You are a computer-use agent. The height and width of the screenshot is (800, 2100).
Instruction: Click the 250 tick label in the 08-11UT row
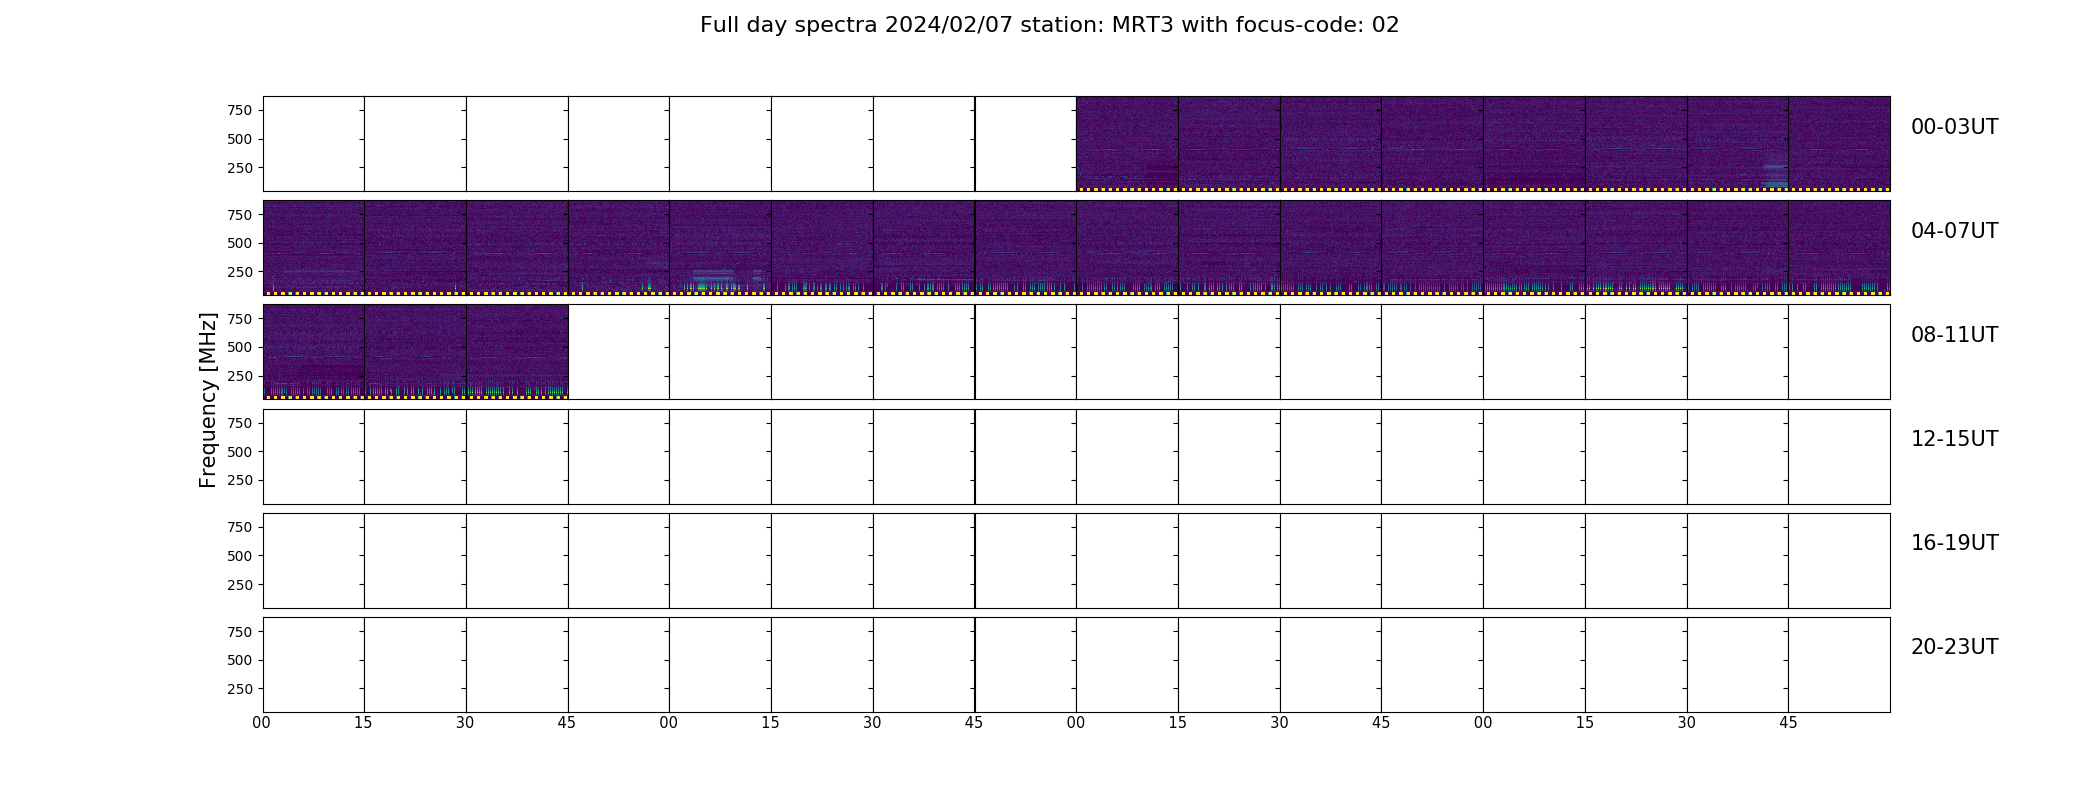click(240, 376)
